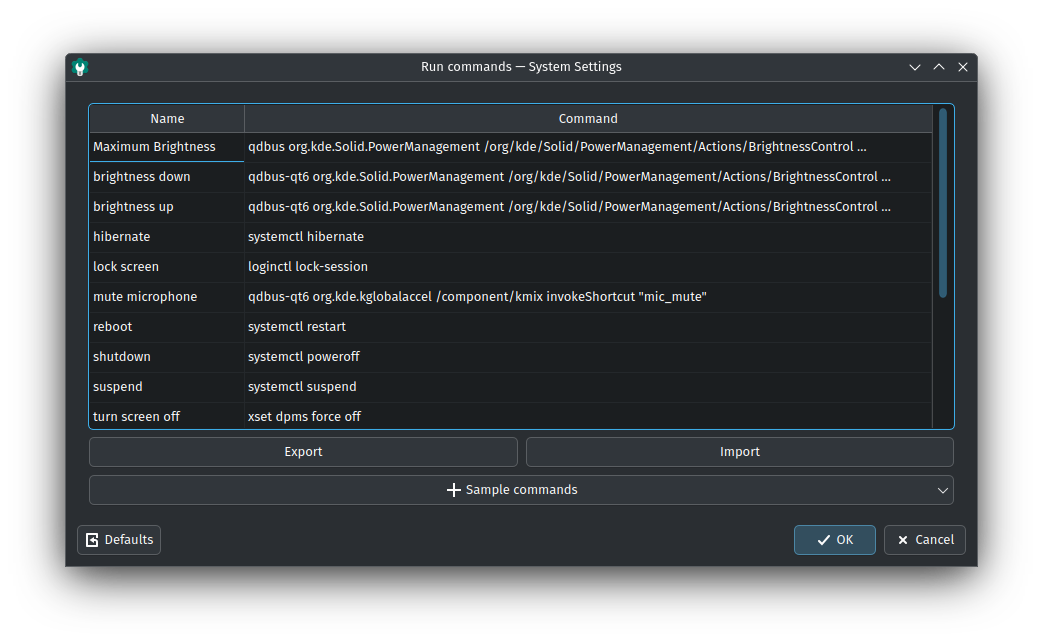1043x644 pixels.
Task: Select the reboot name cell
Action: 167,327
